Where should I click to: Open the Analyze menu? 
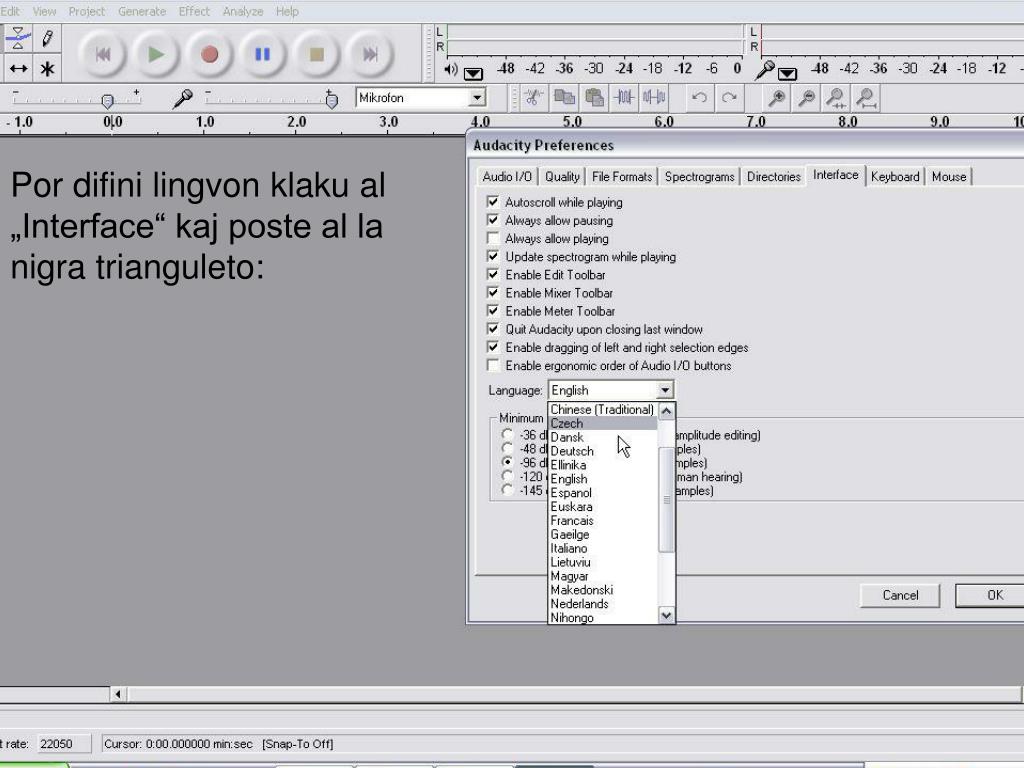pyautogui.click(x=242, y=11)
